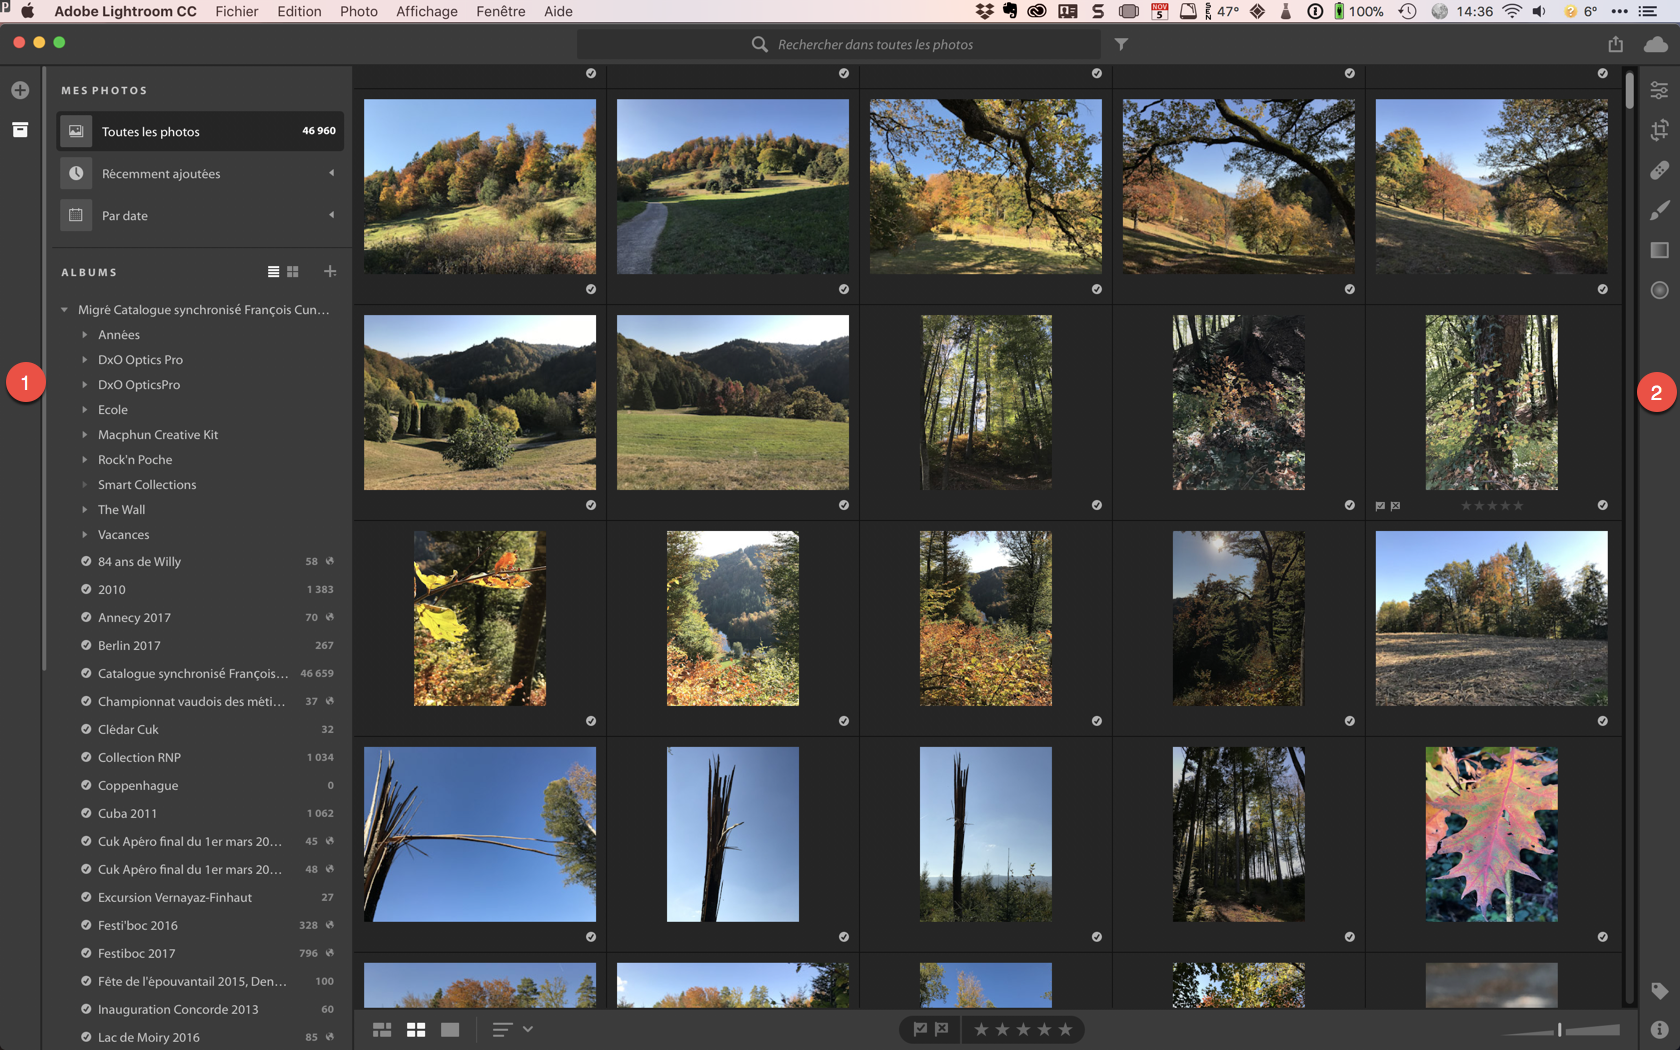
Task: Show albums as list view
Action: click(x=273, y=272)
